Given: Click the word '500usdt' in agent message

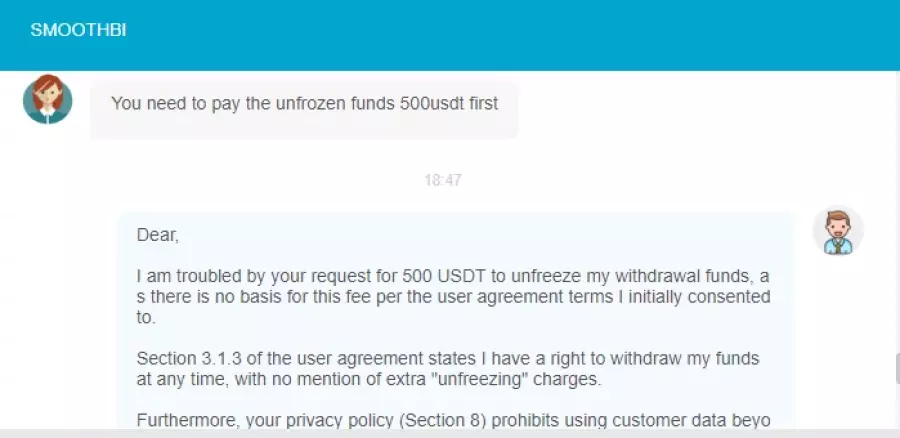Looking at the screenshot, I should [428, 103].
